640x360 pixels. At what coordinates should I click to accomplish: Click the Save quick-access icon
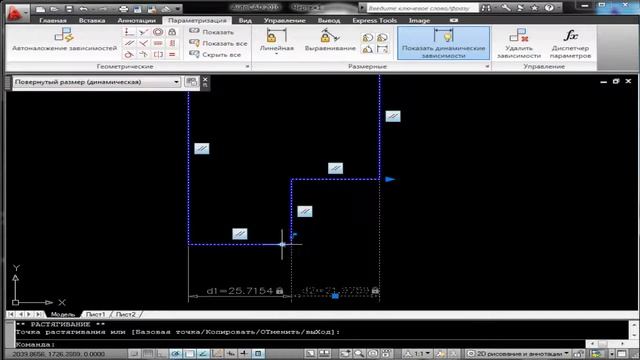click(x=69, y=9)
